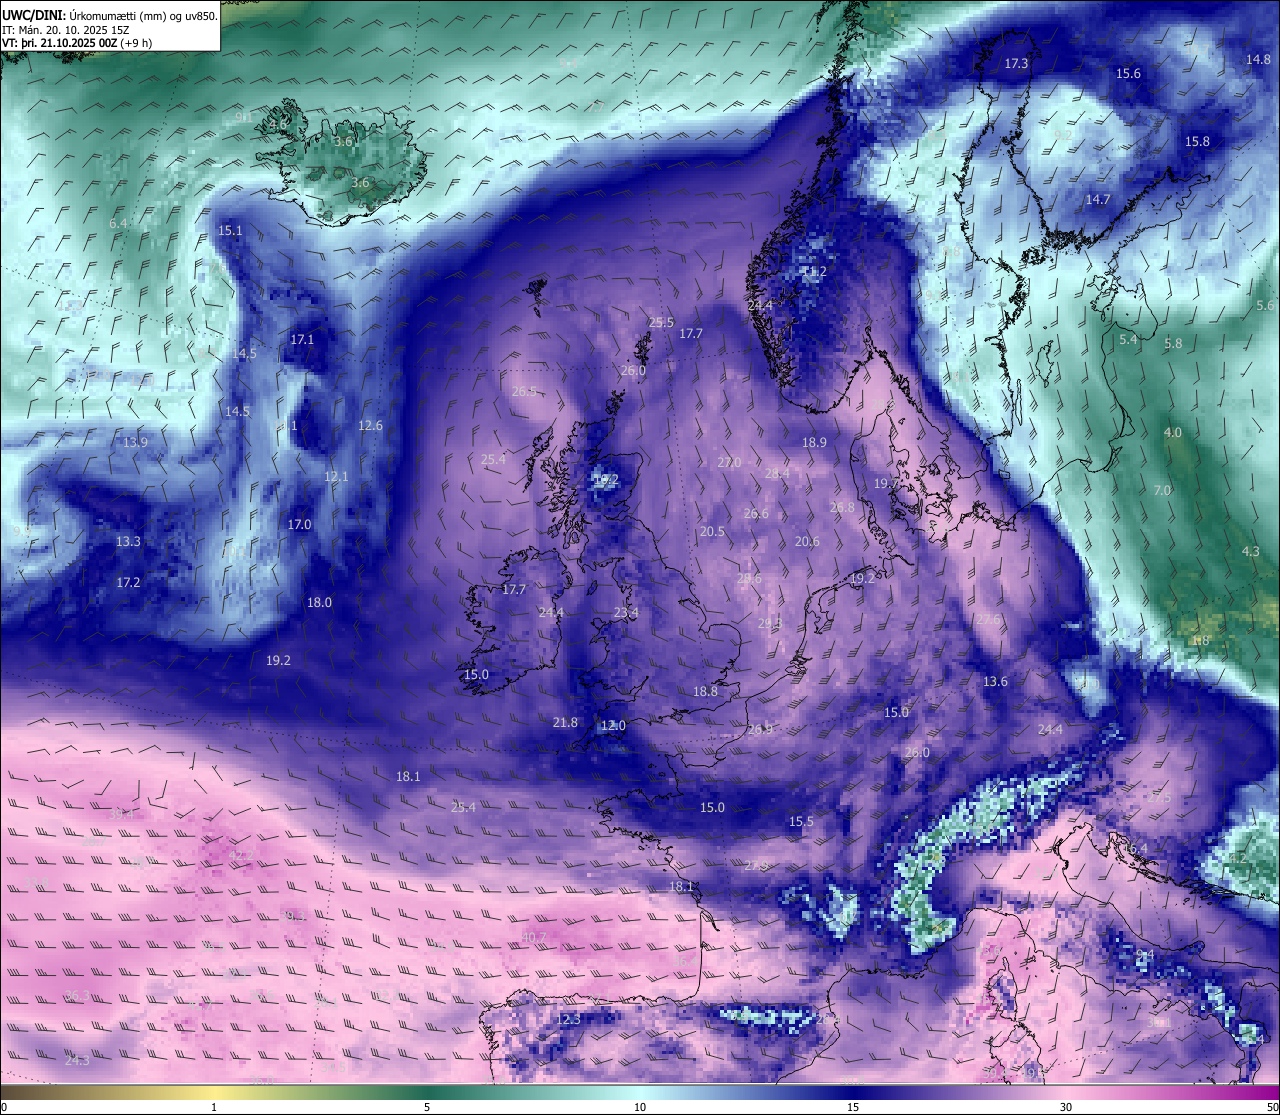Click the map value '12.1'

pyautogui.click(x=336, y=476)
